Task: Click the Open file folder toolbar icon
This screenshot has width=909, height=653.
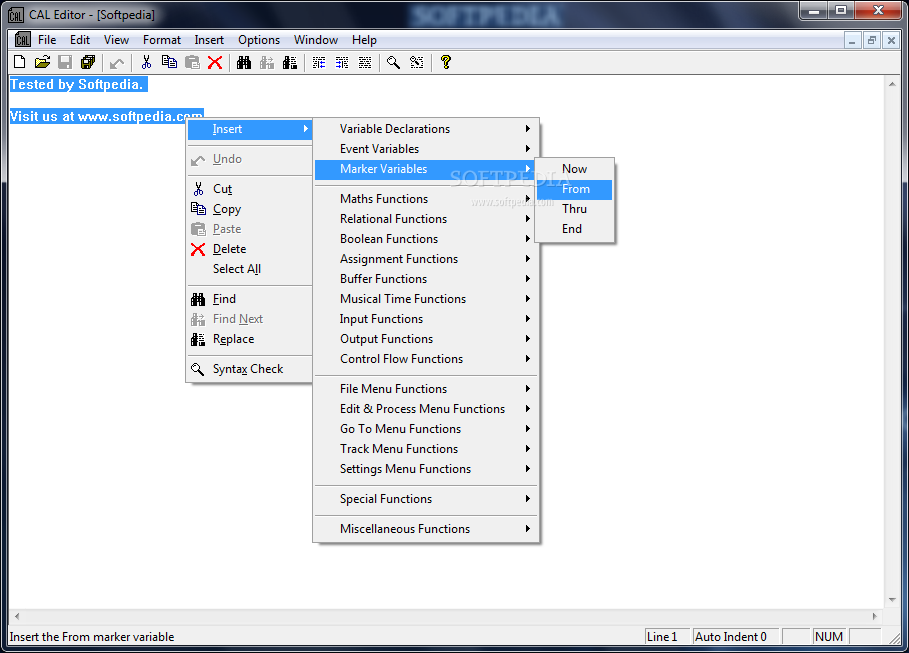Action: click(42, 62)
